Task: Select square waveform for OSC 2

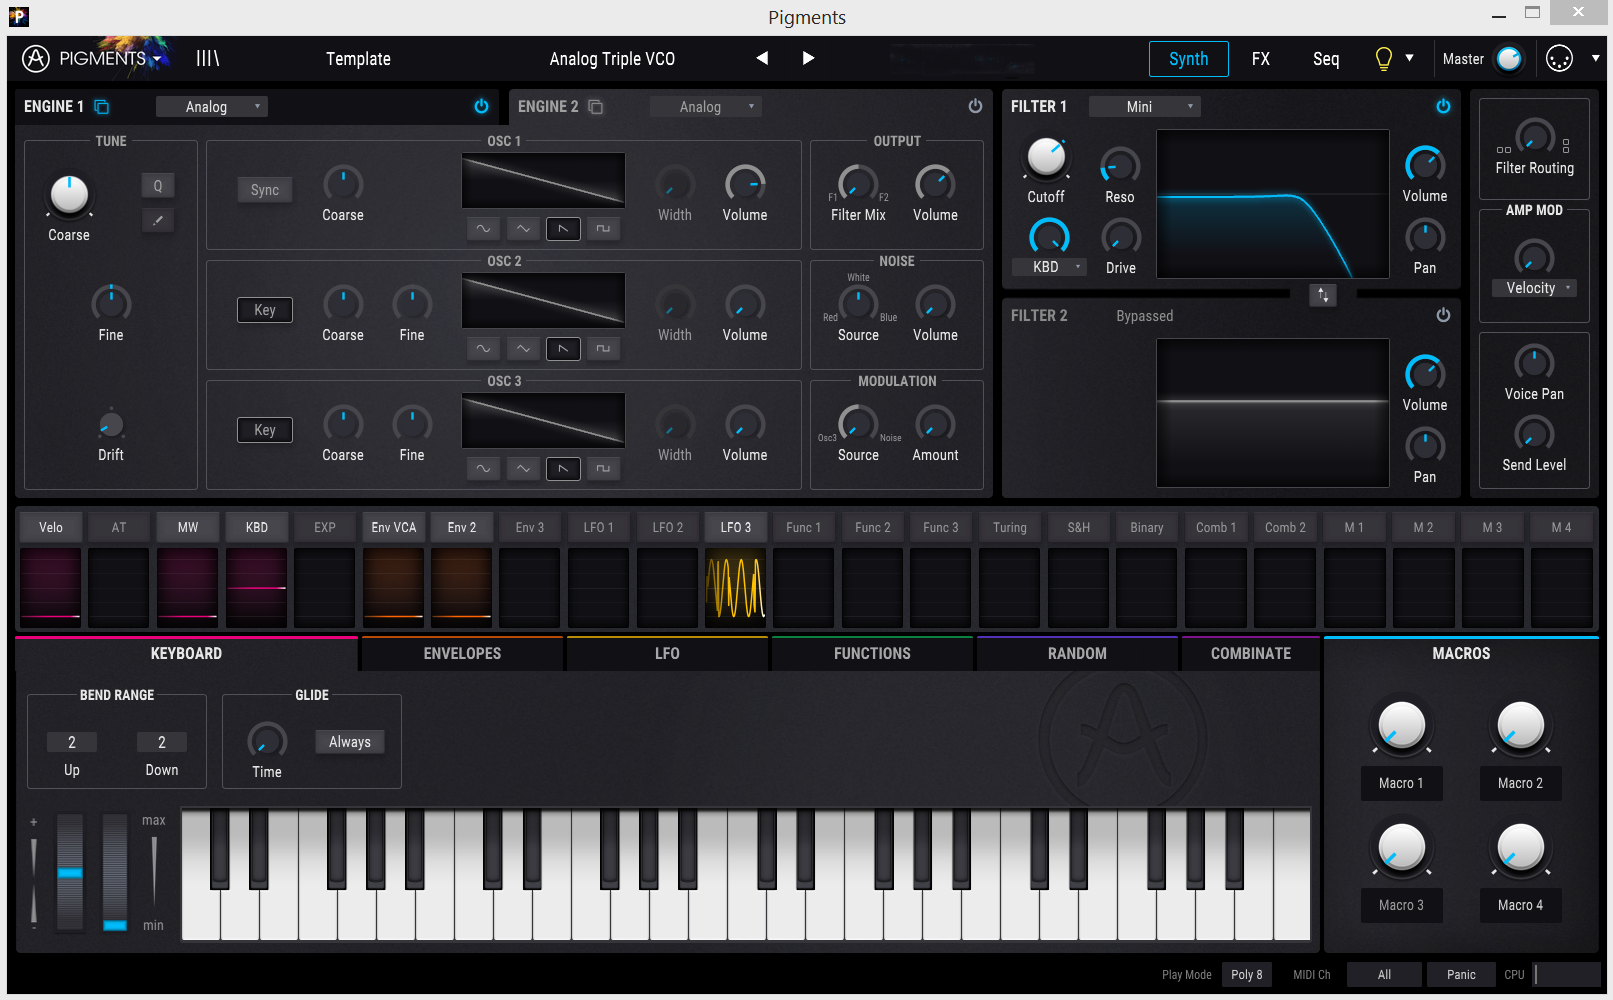Action: point(603,349)
